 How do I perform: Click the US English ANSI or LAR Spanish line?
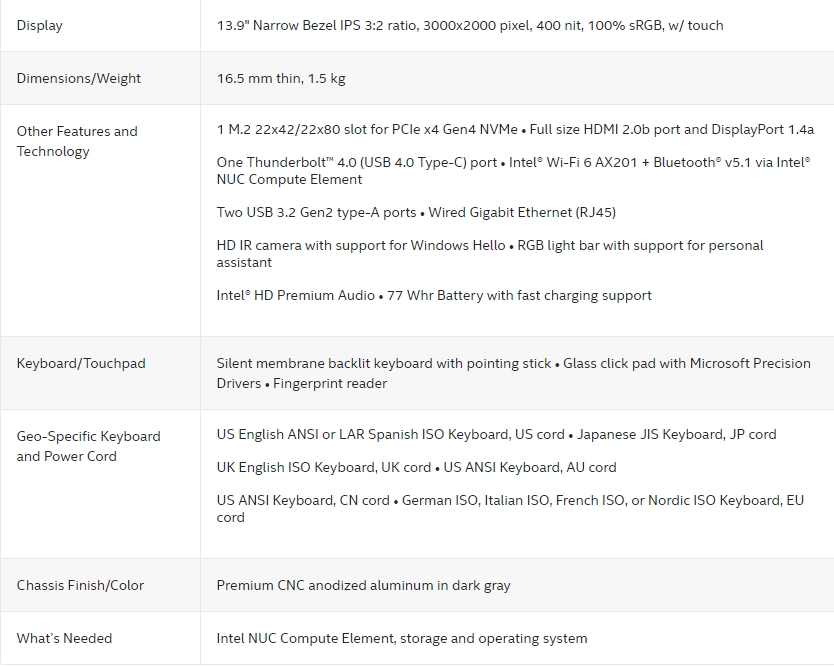[496, 434]
